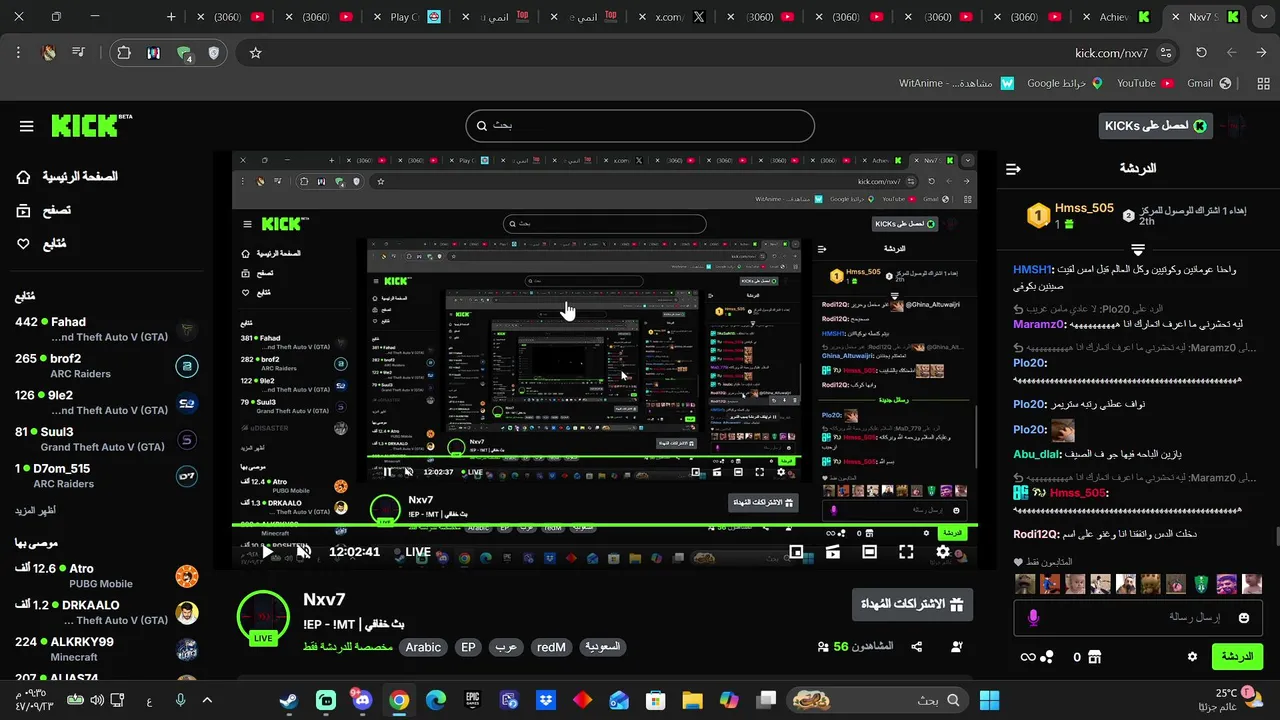Viewport: 1280px width, 720px height.
Task: Toggle theater mode in player
Action: tap(870, 552)
